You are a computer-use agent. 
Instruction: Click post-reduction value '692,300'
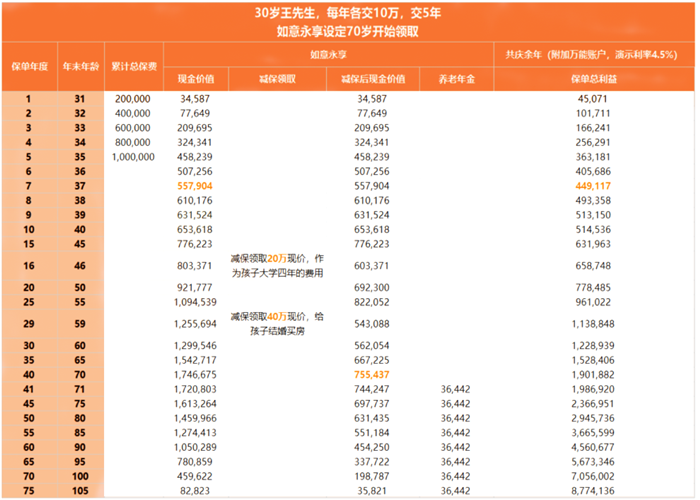tap(371, 288)
